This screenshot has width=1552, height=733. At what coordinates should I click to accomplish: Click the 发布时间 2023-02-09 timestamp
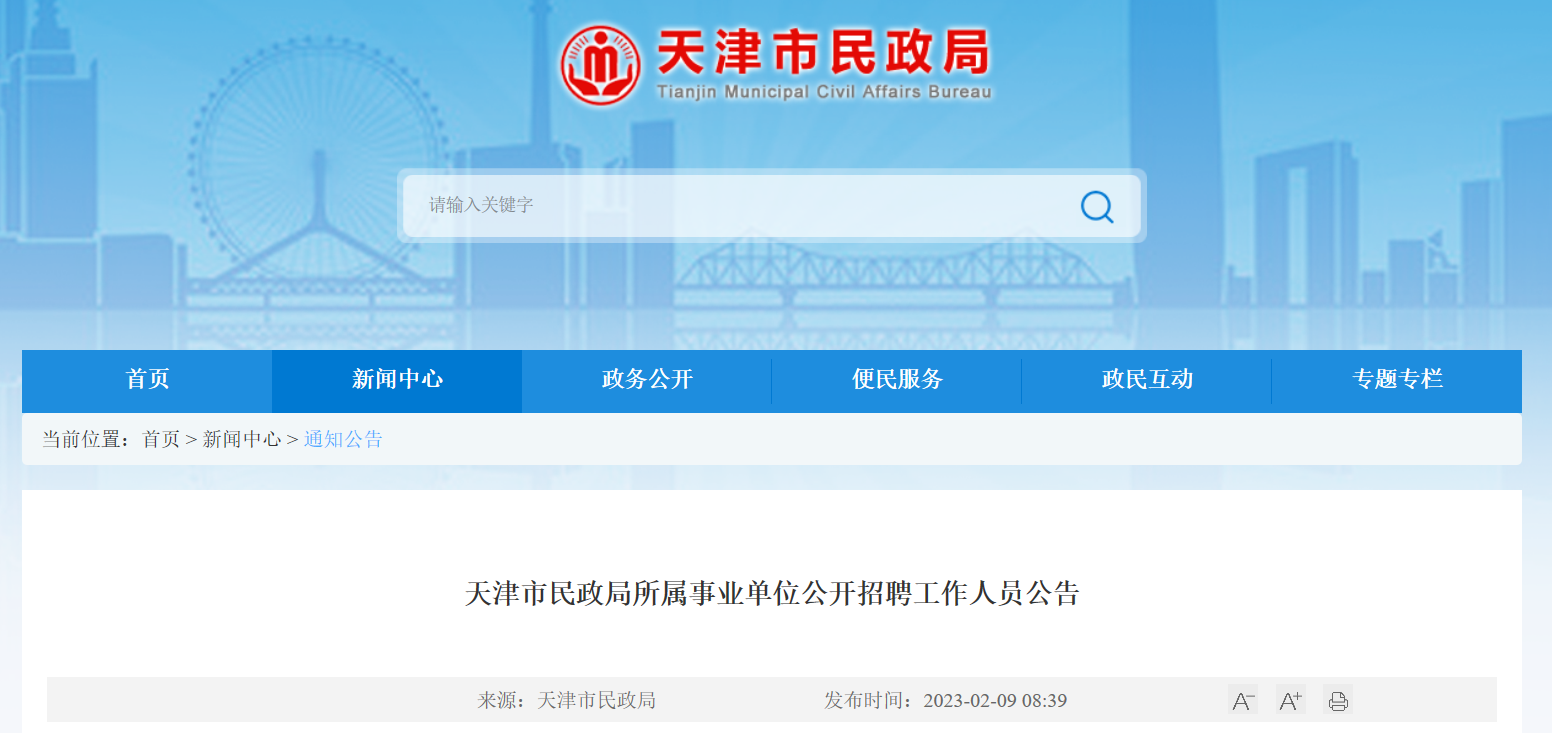click(945, 700)
